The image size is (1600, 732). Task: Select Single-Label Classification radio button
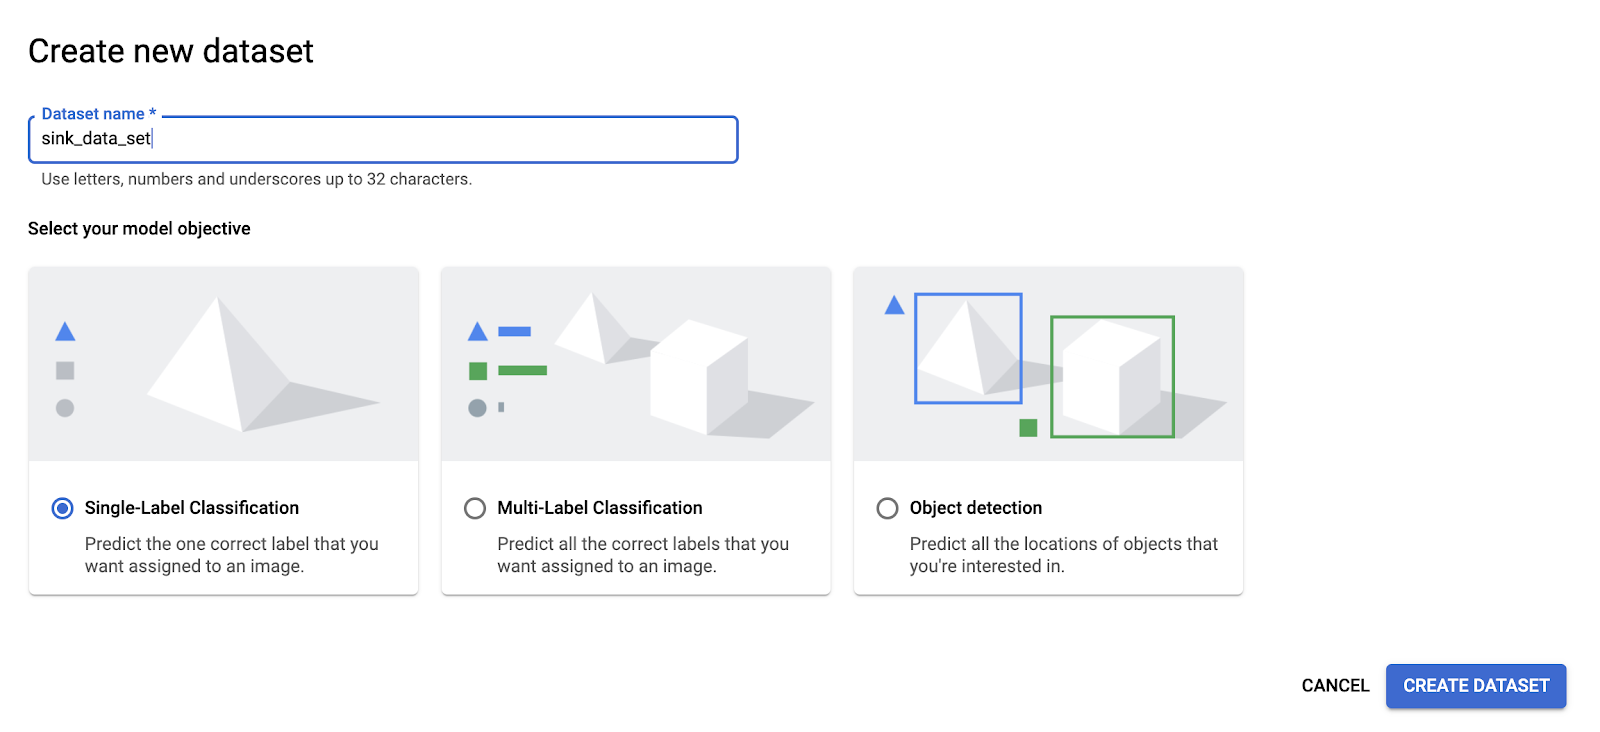point(63,508)
